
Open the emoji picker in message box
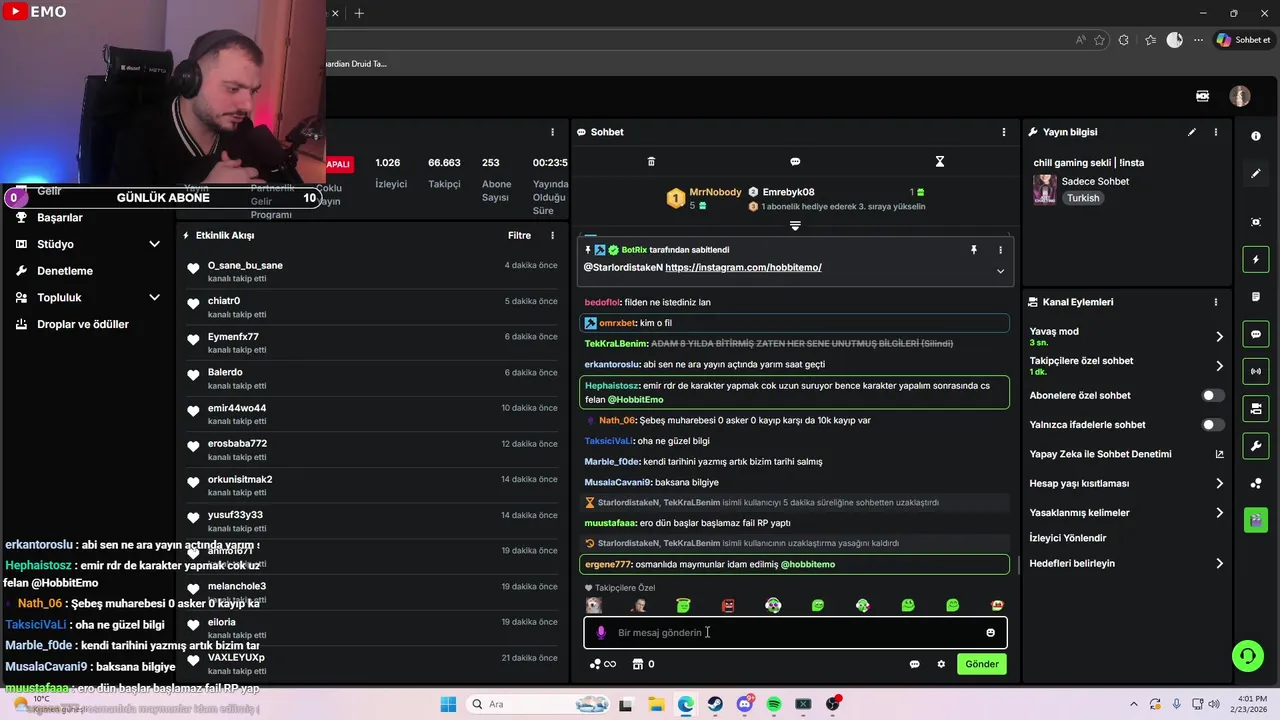pyautogui.click(x=991, y=632)
